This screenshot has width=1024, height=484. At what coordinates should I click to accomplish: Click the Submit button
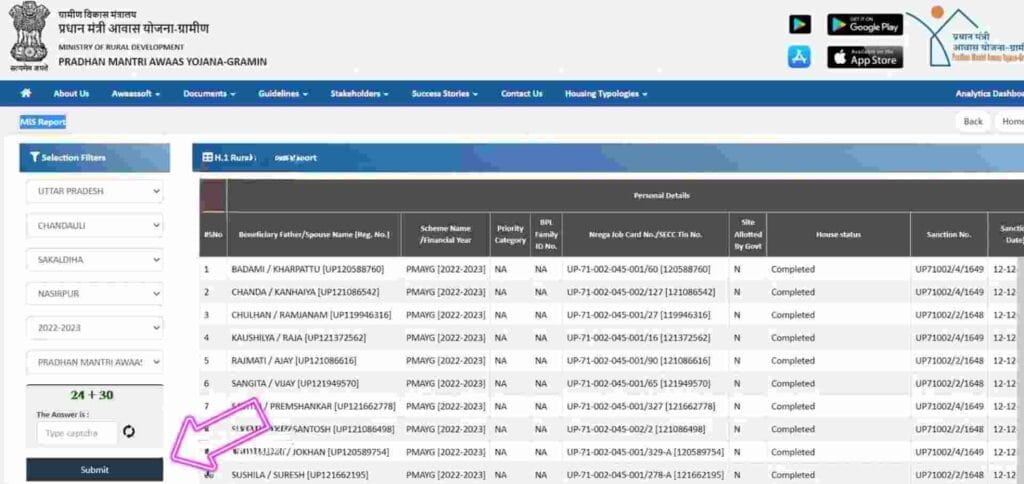pyautogui.click(x=95, y=470)
